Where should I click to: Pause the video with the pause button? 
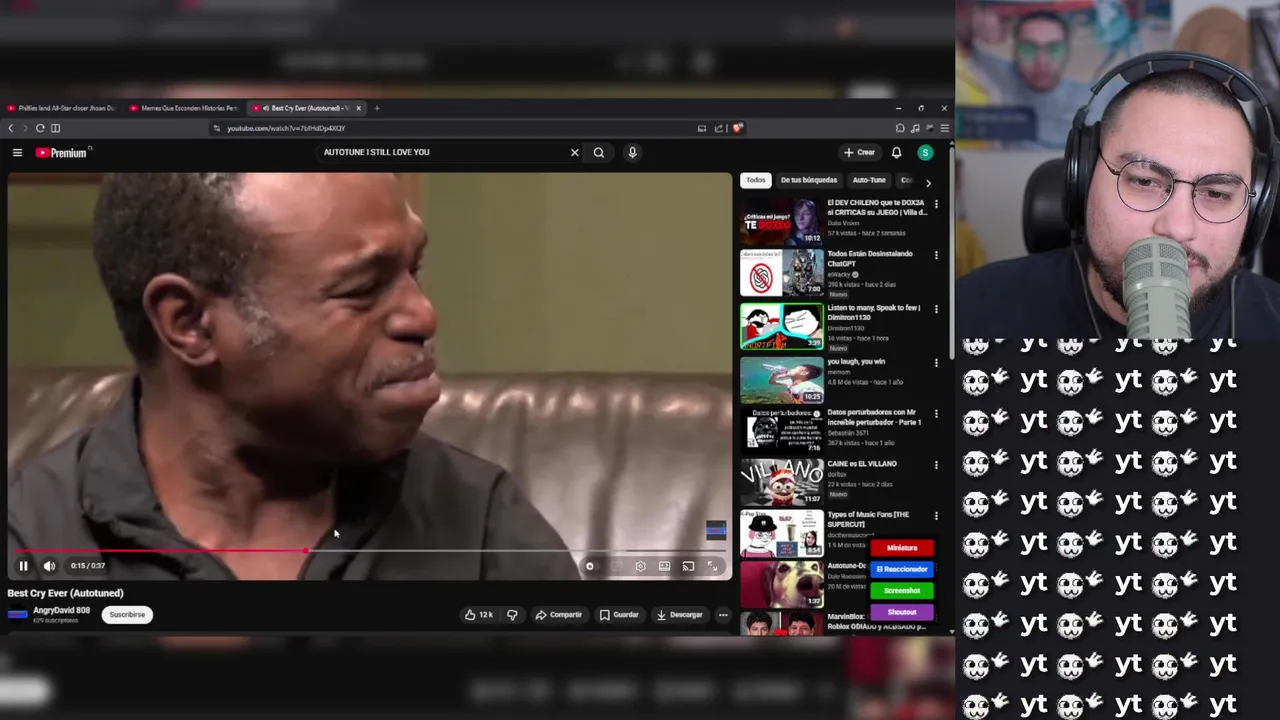click(x=23, y=566)
